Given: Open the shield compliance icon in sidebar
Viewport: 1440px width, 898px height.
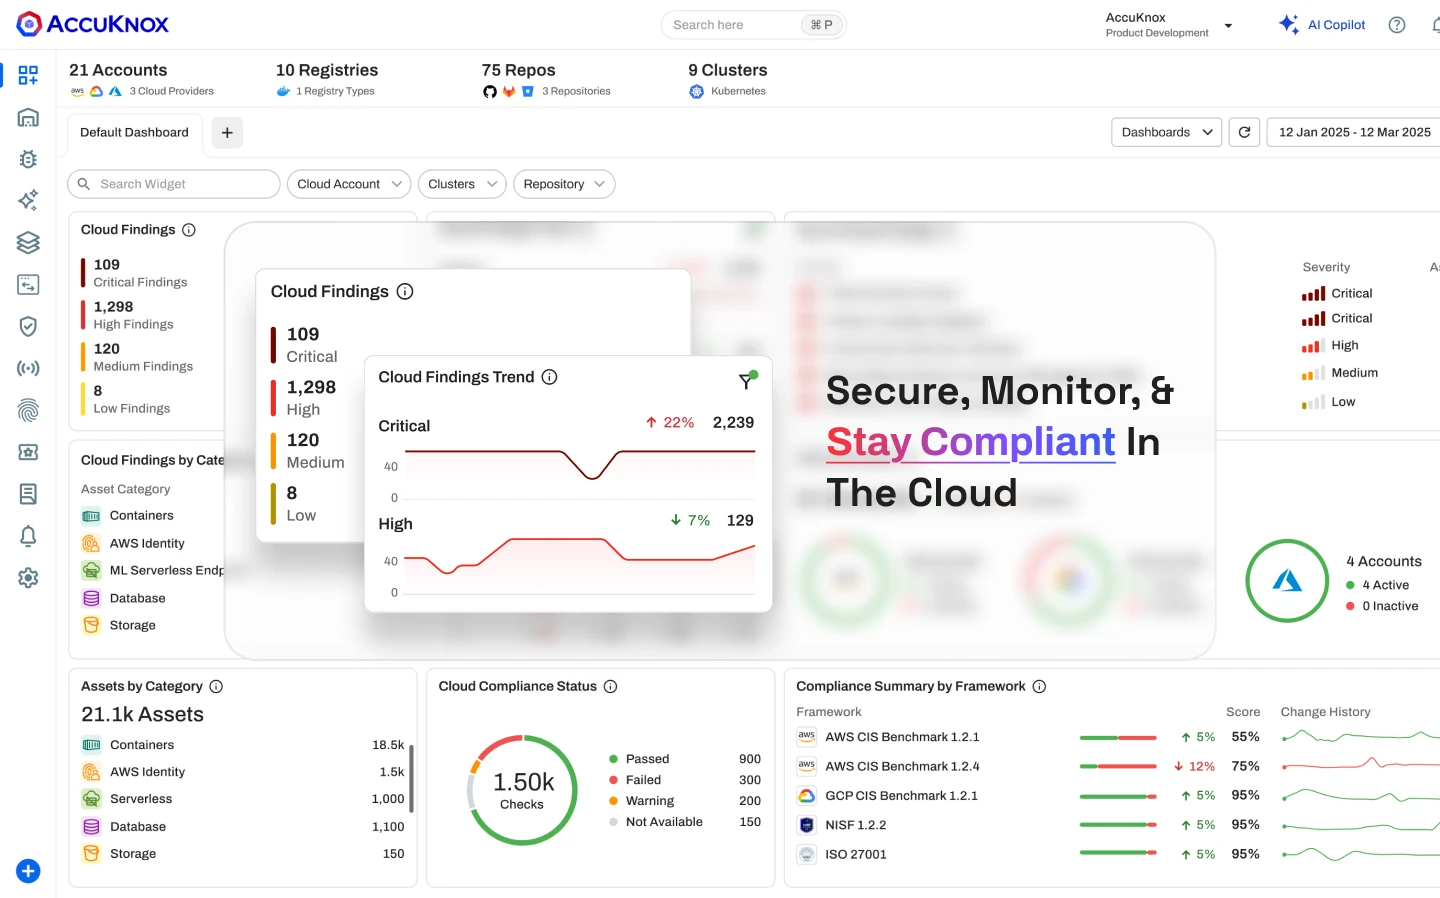Looking at the screenshot, I should [x=28, y=326].
